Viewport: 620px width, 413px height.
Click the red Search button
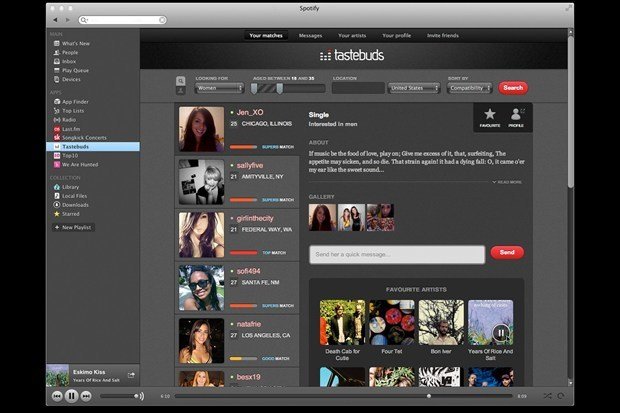[x=513, y=88]
